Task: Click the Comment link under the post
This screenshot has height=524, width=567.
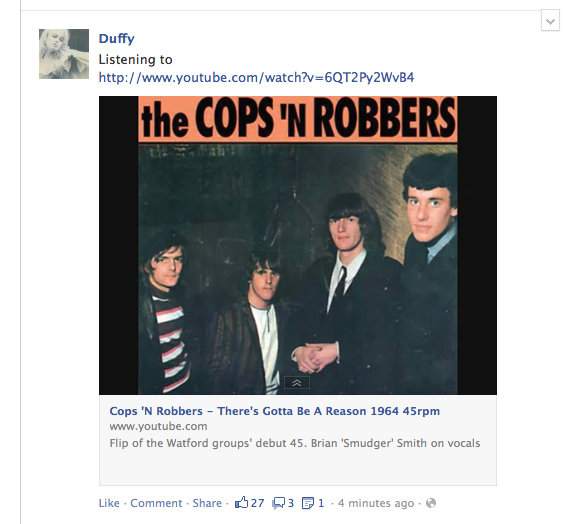Action: 156,503
